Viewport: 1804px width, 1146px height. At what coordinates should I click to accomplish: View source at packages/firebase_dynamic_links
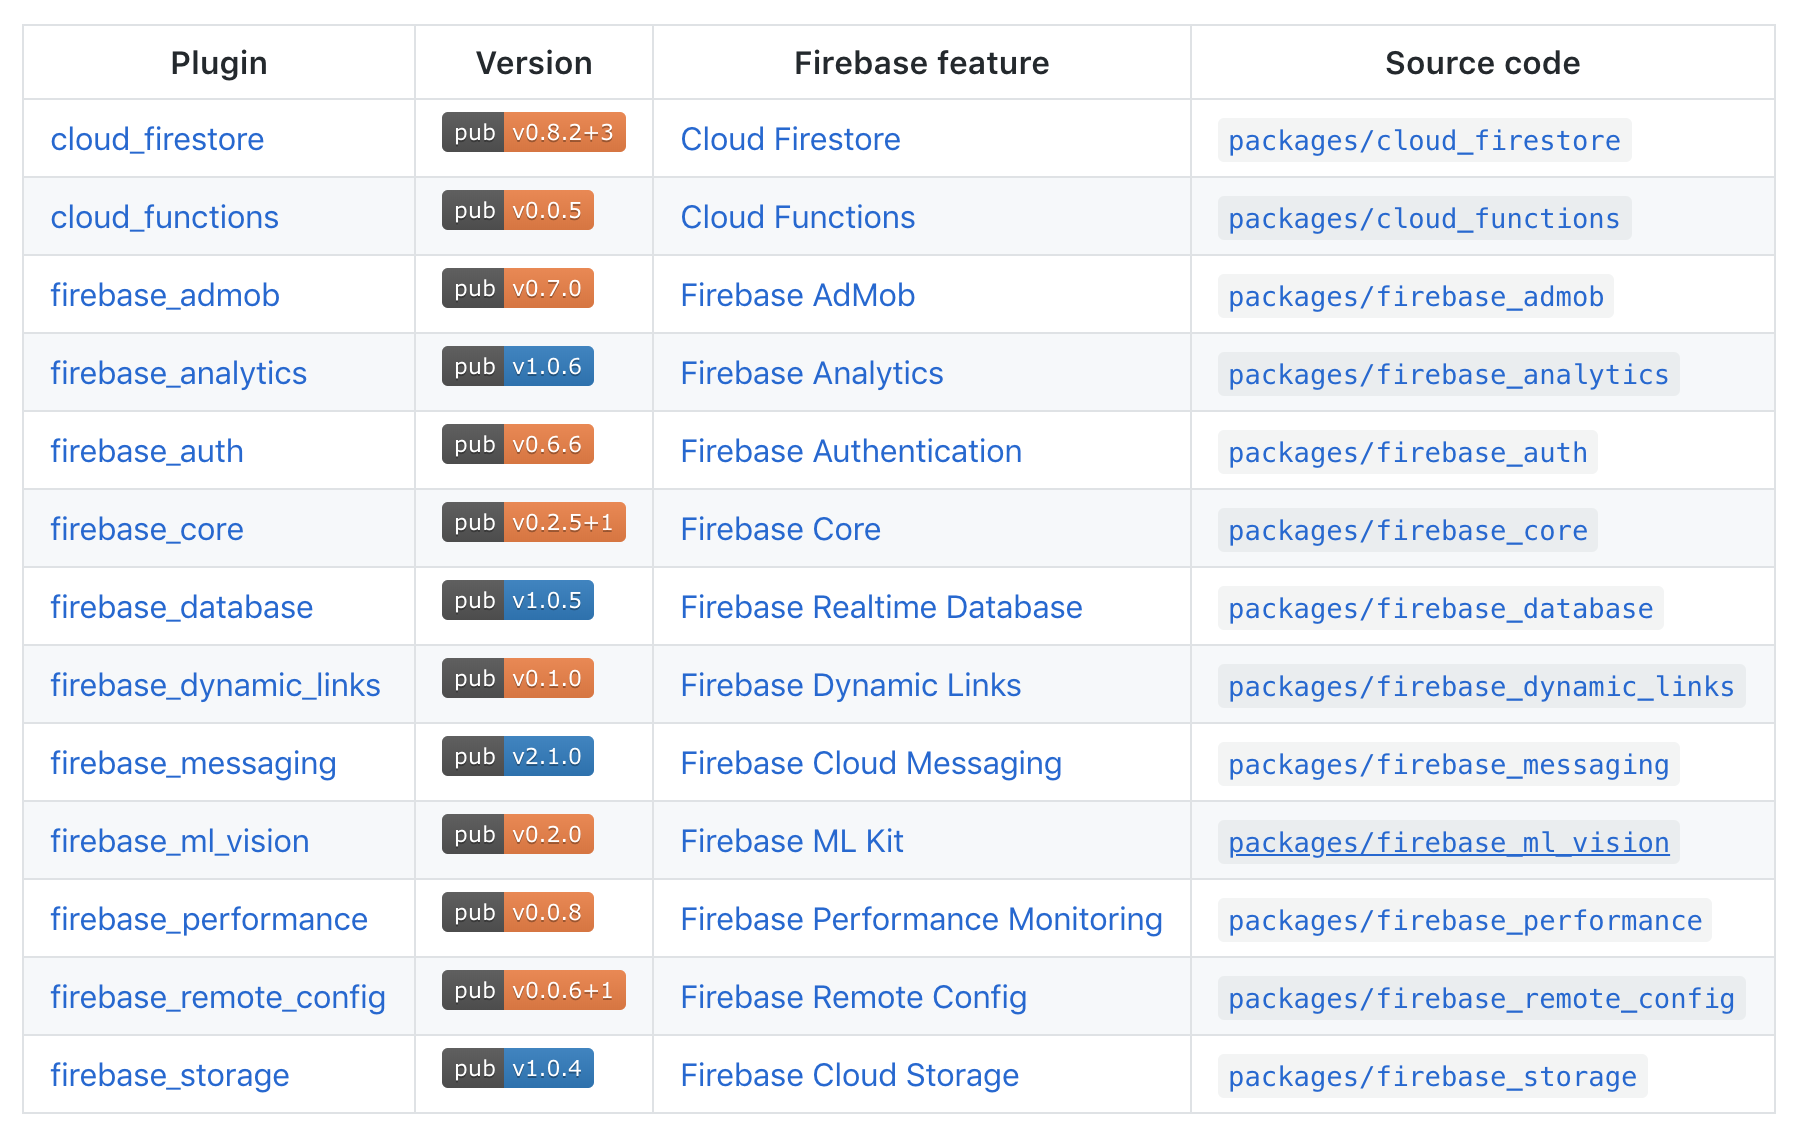1481,686
